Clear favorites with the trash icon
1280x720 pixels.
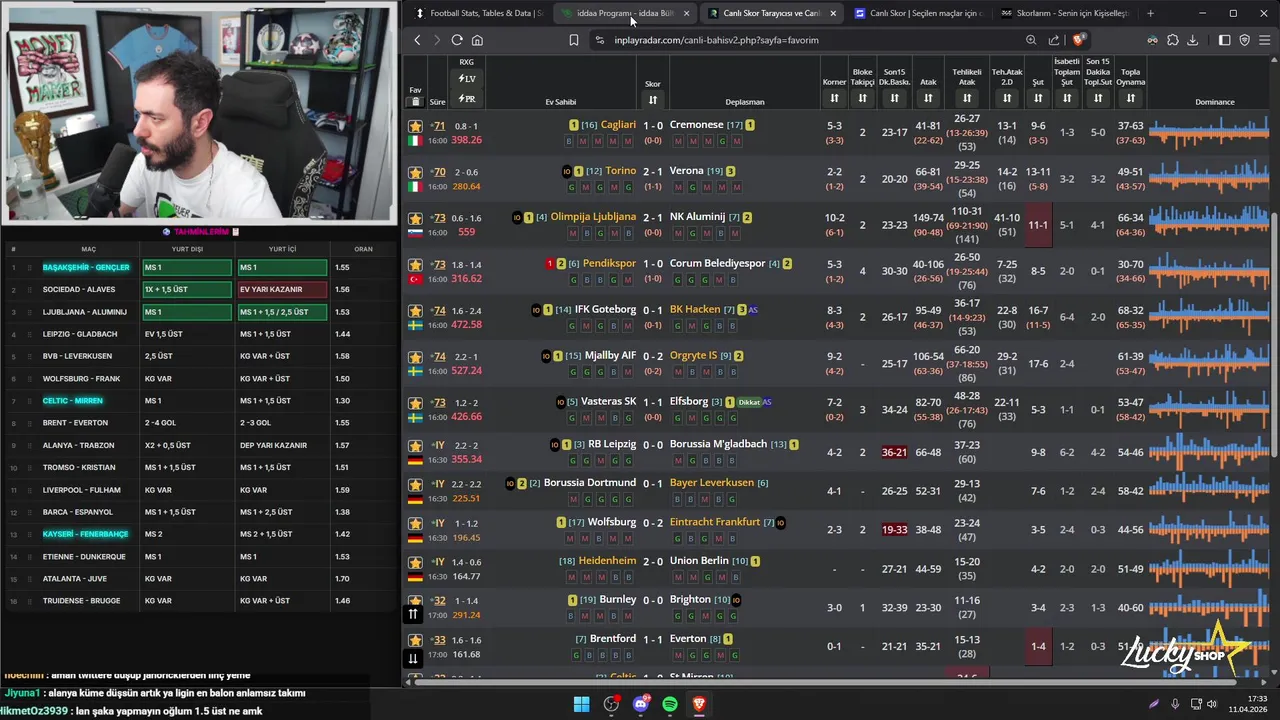tap(415, 102)
